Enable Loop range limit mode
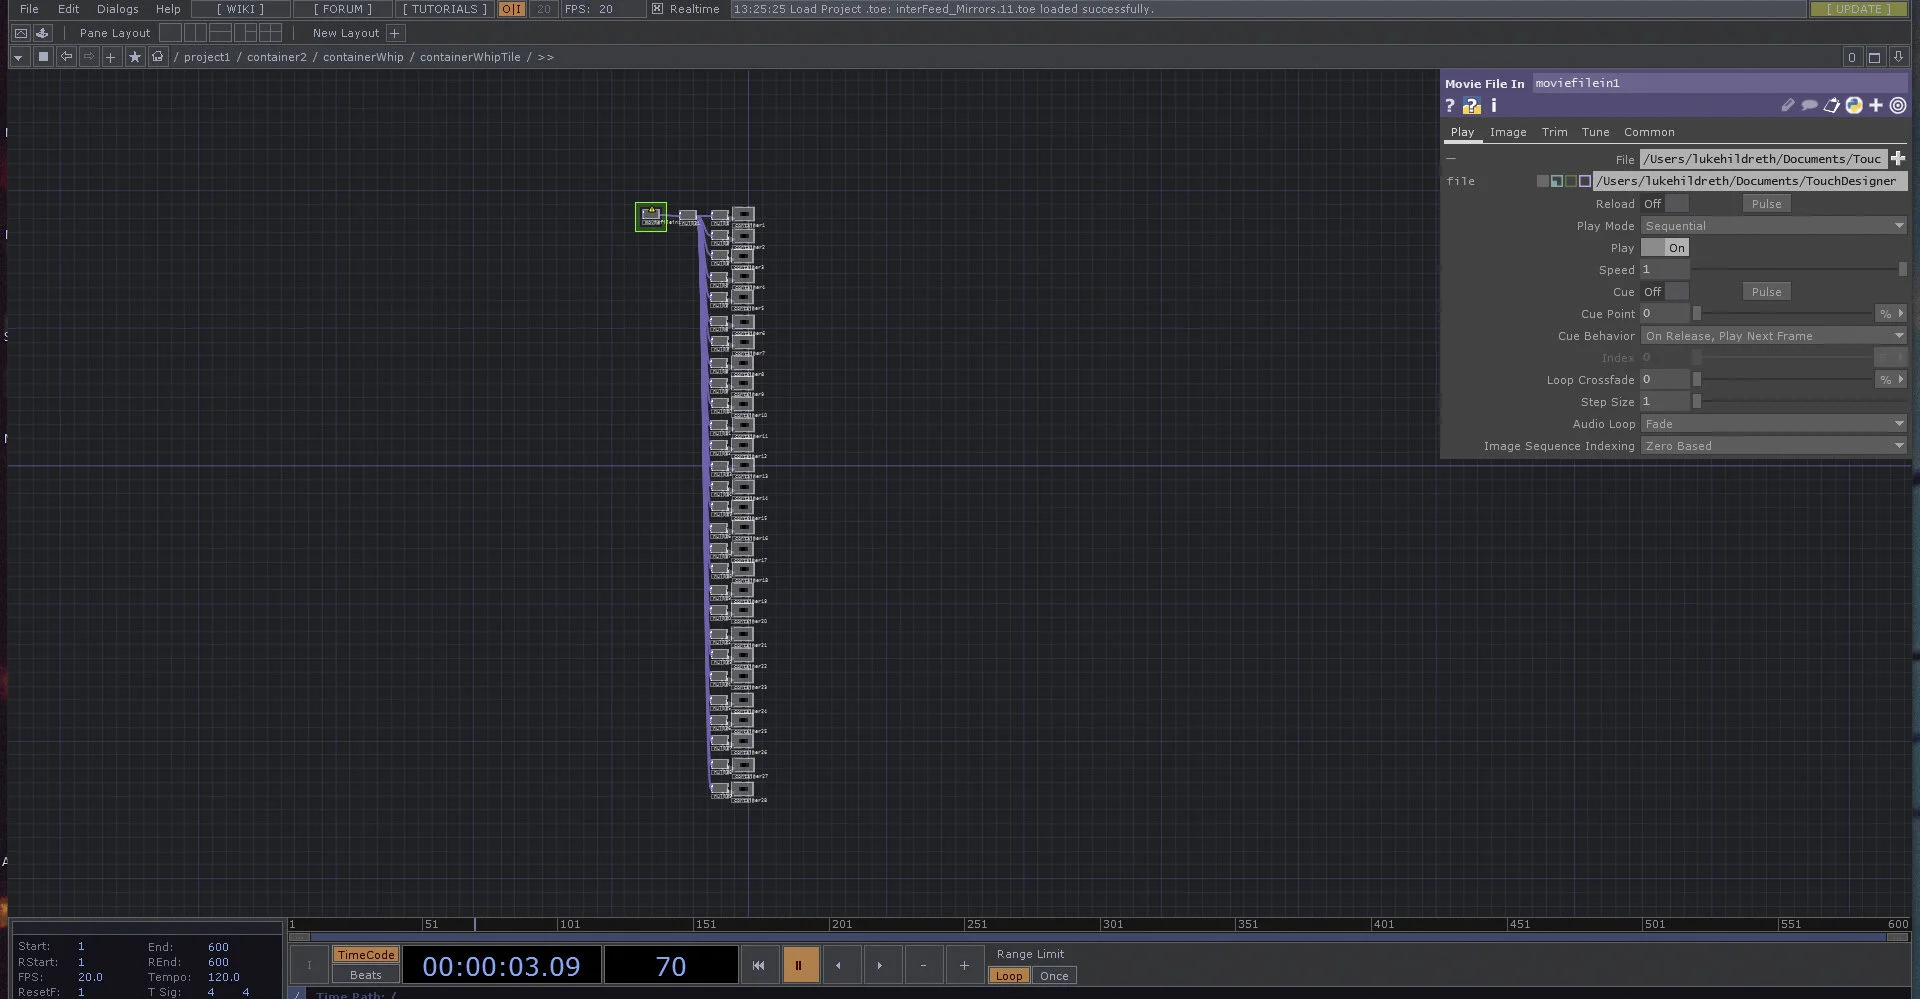Screen dimensions: 1920x999 pos(1009,976)
